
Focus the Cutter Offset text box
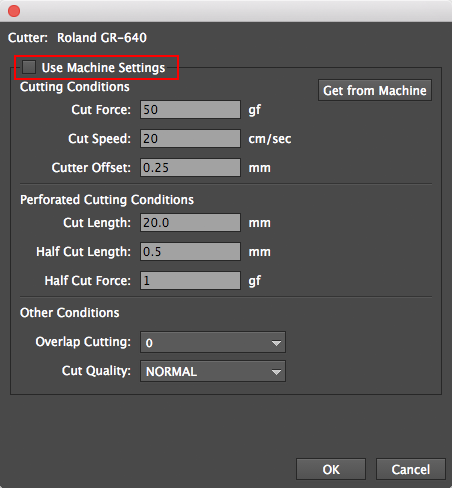190,167
